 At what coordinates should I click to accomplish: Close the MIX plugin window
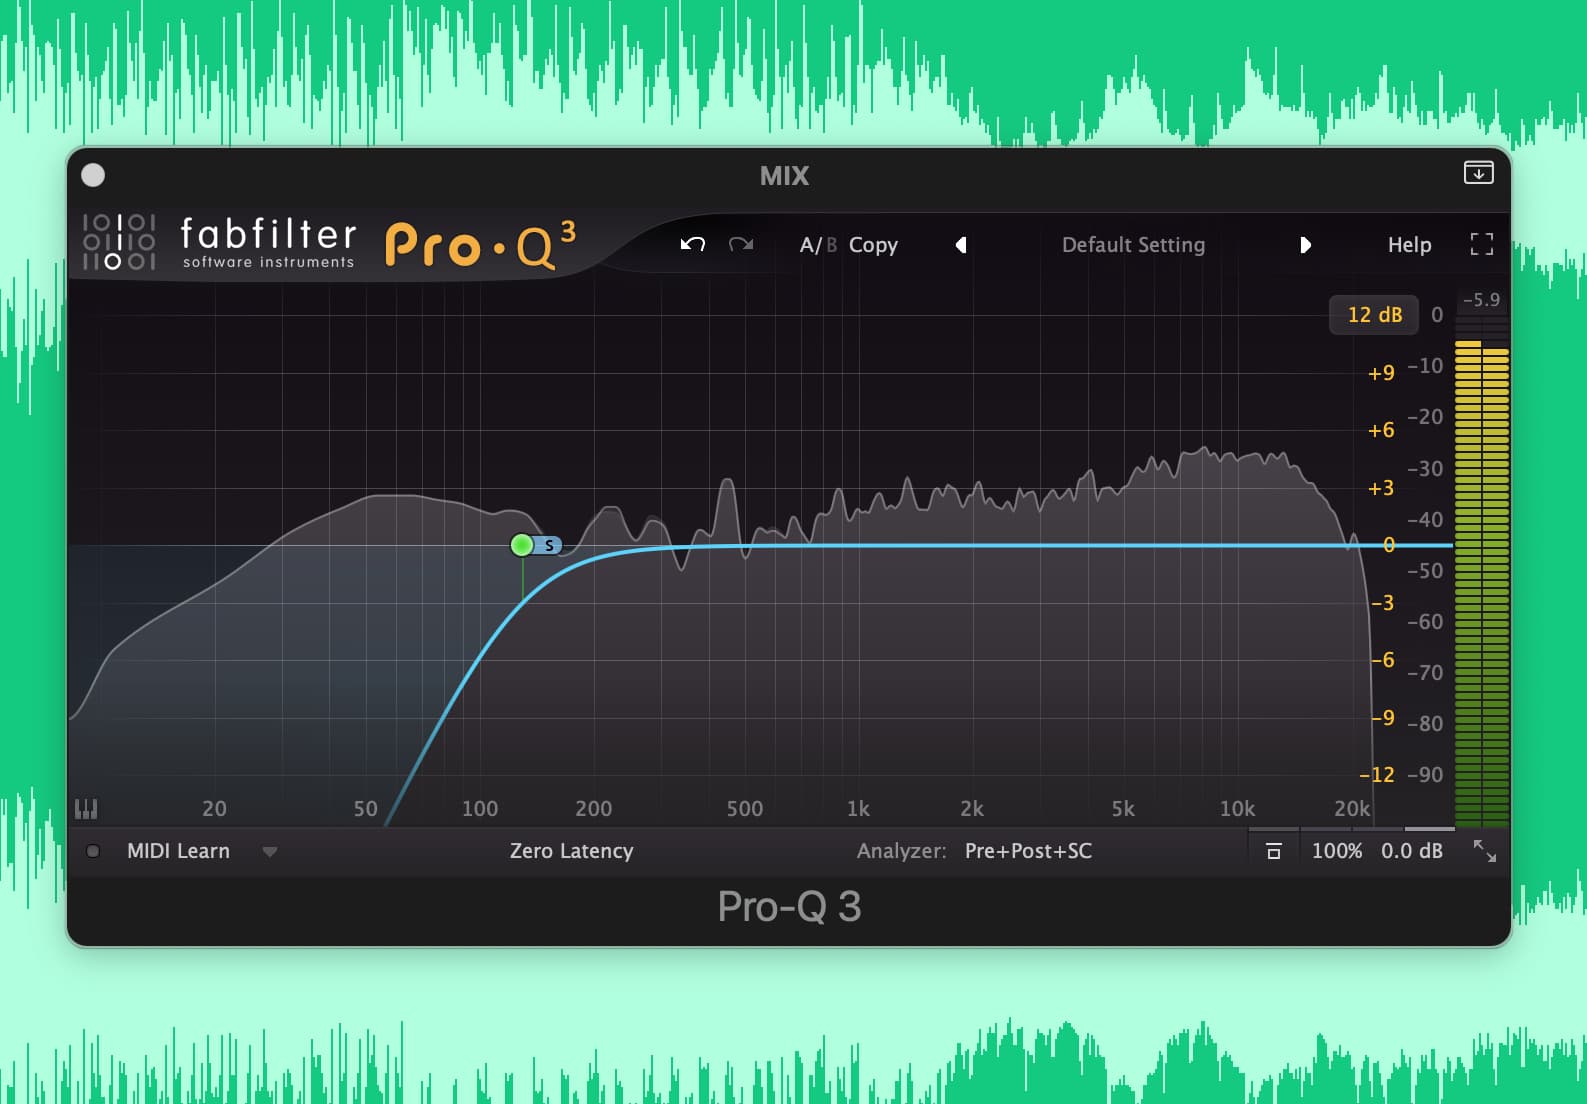click(93, 175)
